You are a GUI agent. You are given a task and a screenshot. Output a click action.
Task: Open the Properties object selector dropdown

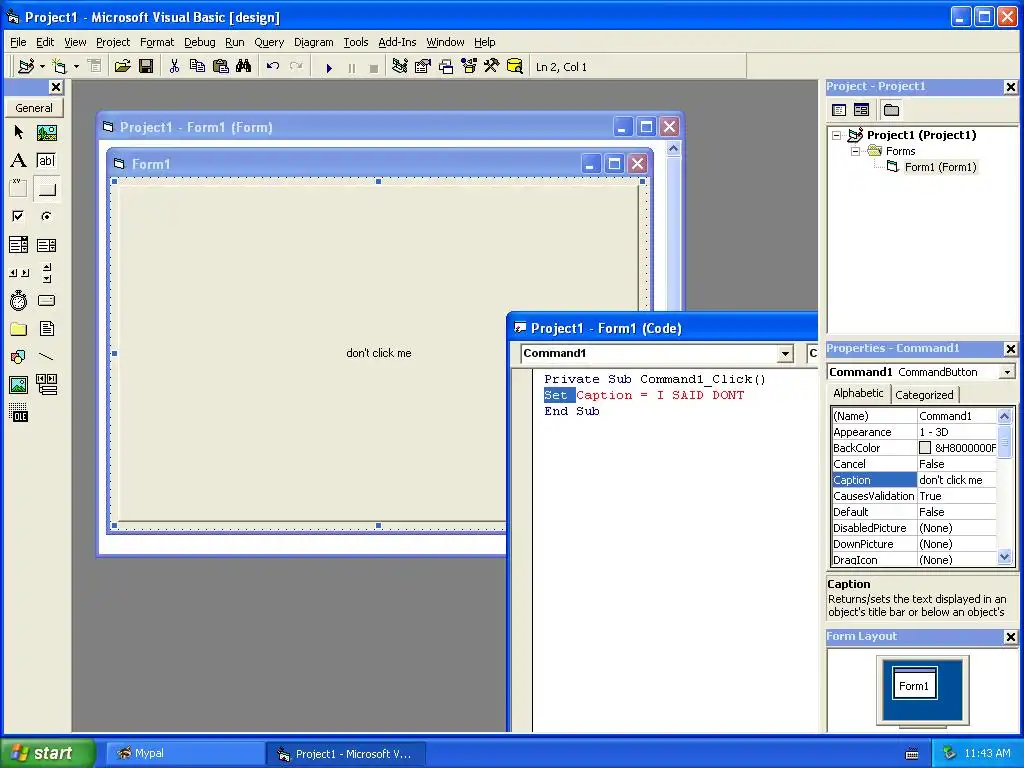click(1007, 372)
